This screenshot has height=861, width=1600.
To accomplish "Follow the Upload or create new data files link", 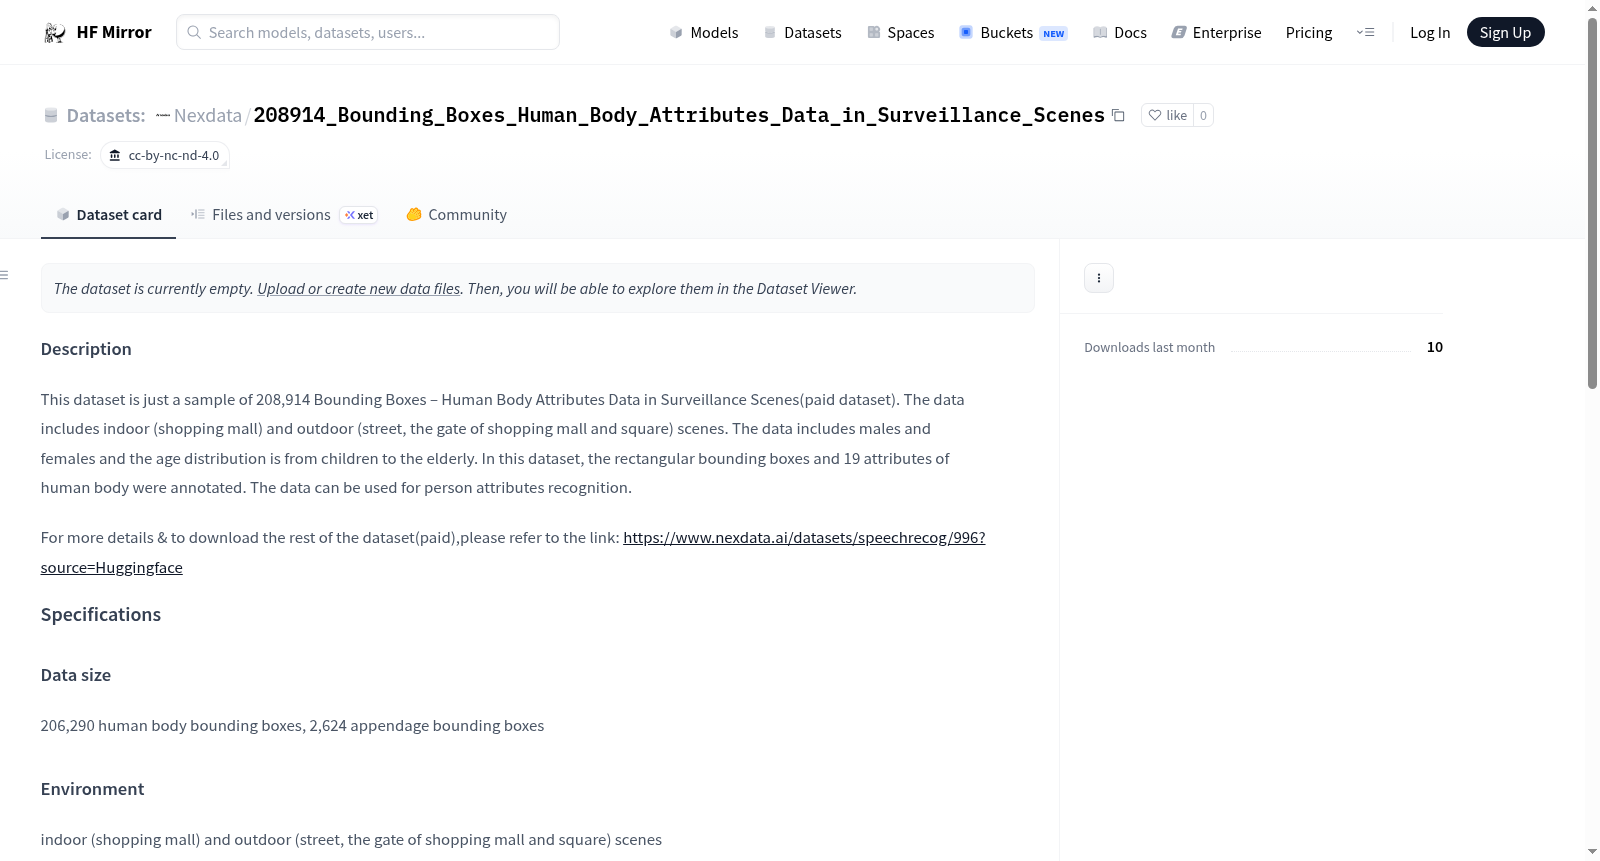I will pyautogui.click(x=359, y=289).
